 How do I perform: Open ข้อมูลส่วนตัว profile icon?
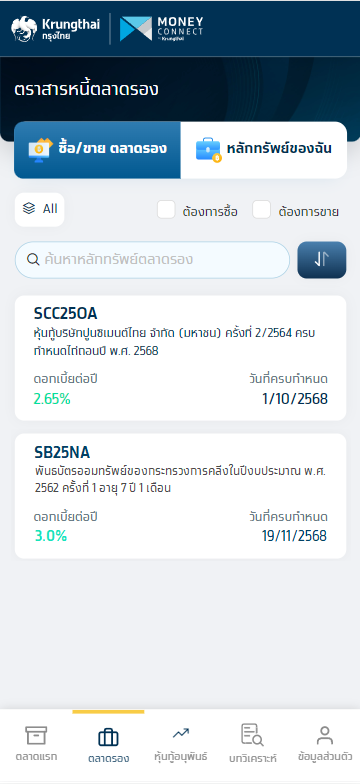325,736
